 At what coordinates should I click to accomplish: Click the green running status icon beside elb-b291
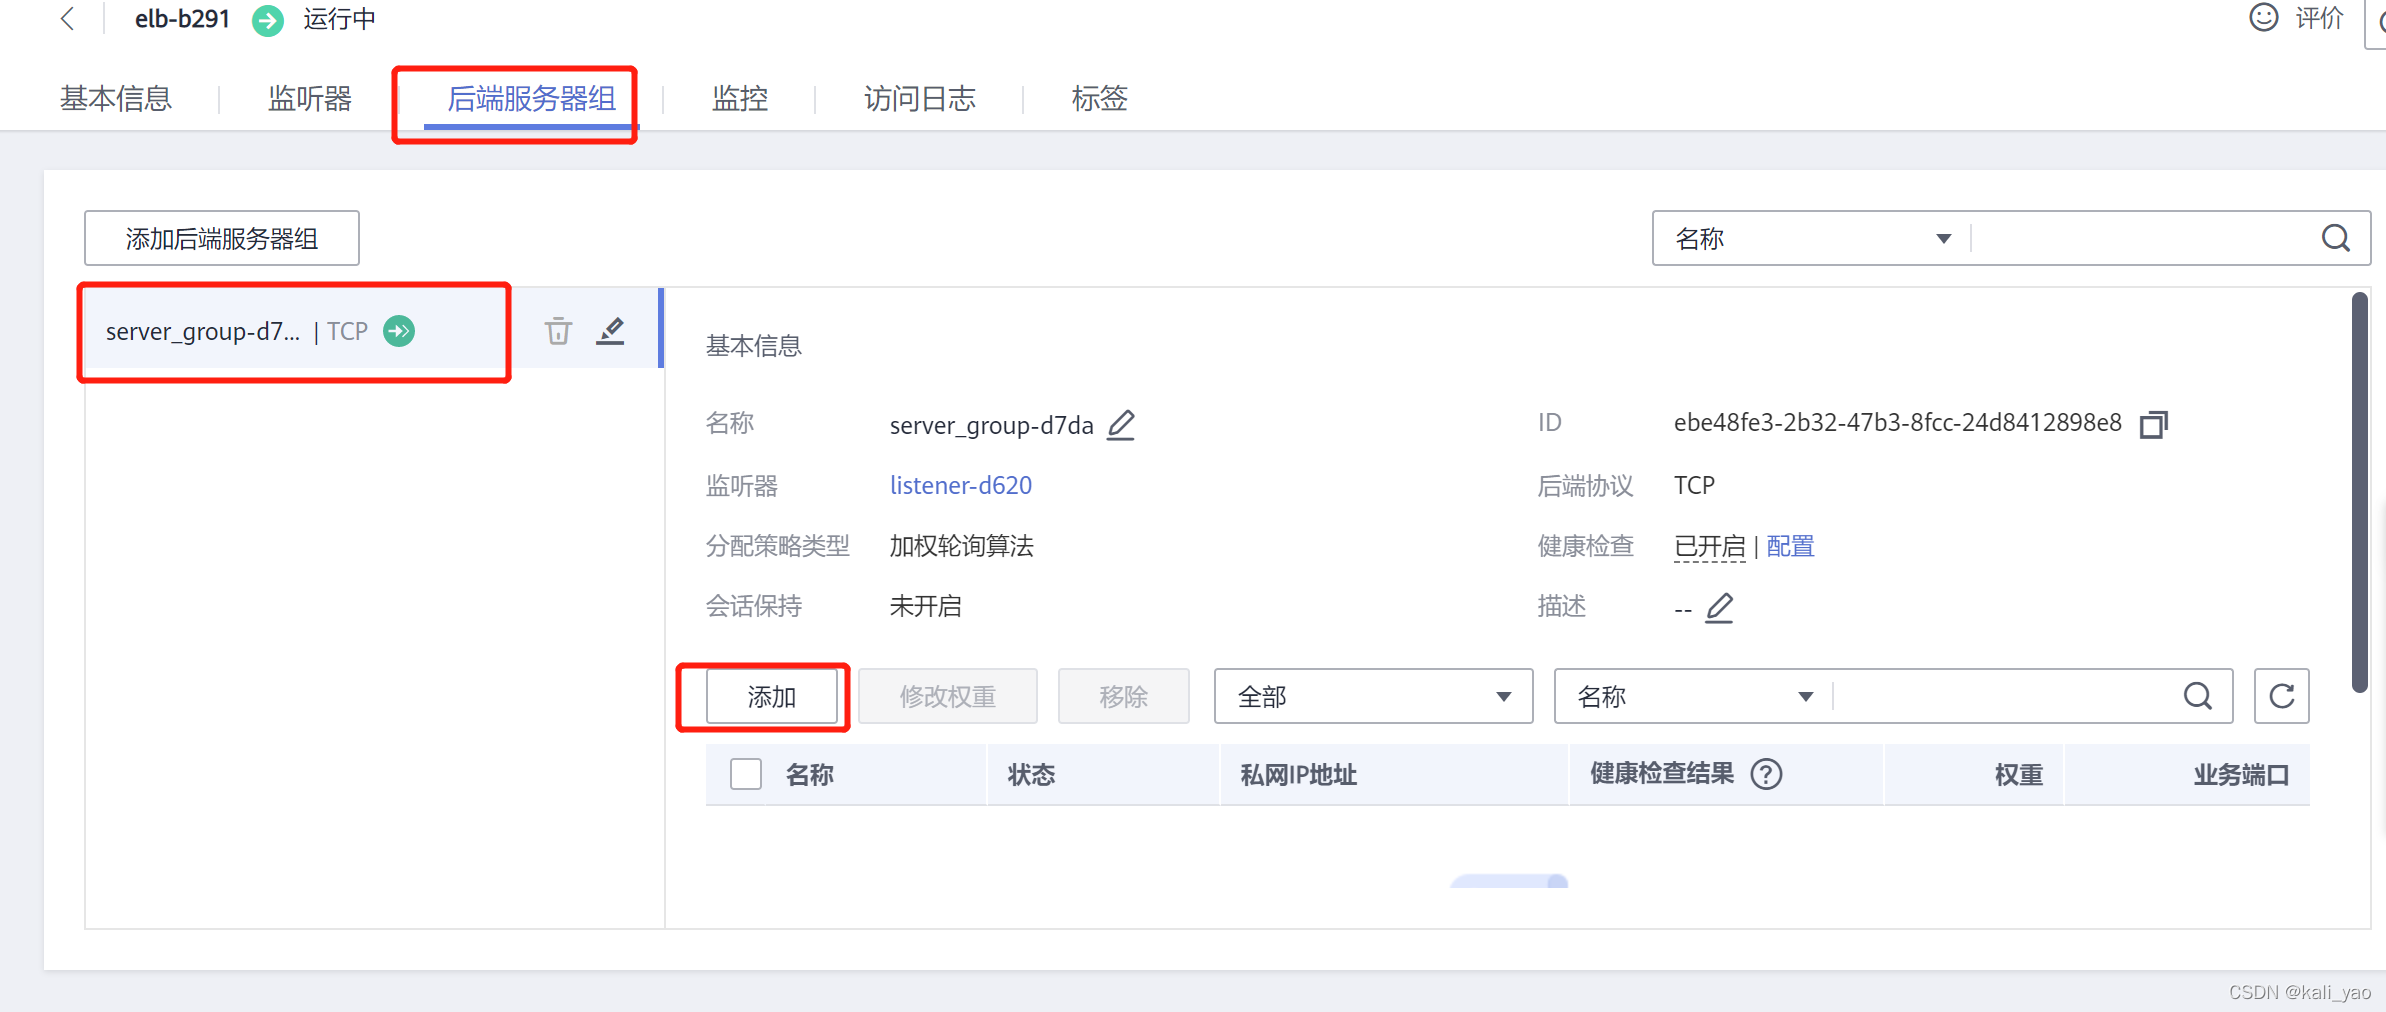(267, 20)
